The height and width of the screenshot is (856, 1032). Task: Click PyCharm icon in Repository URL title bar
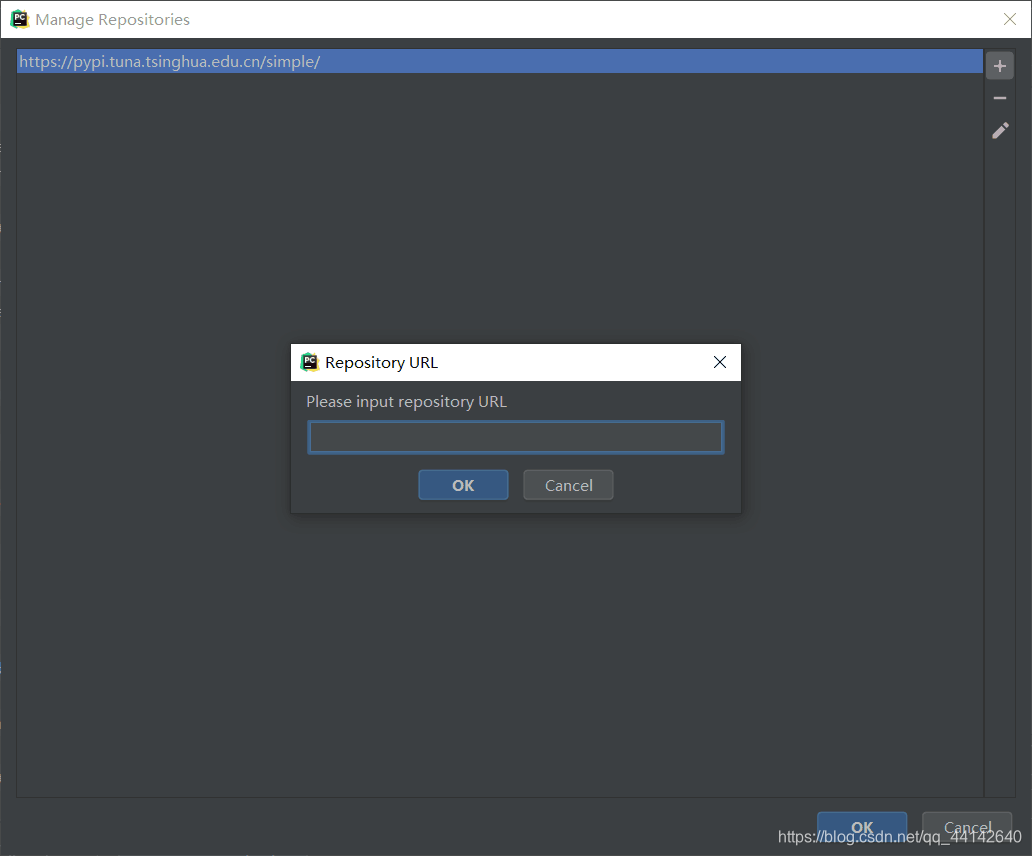[309, 362]
